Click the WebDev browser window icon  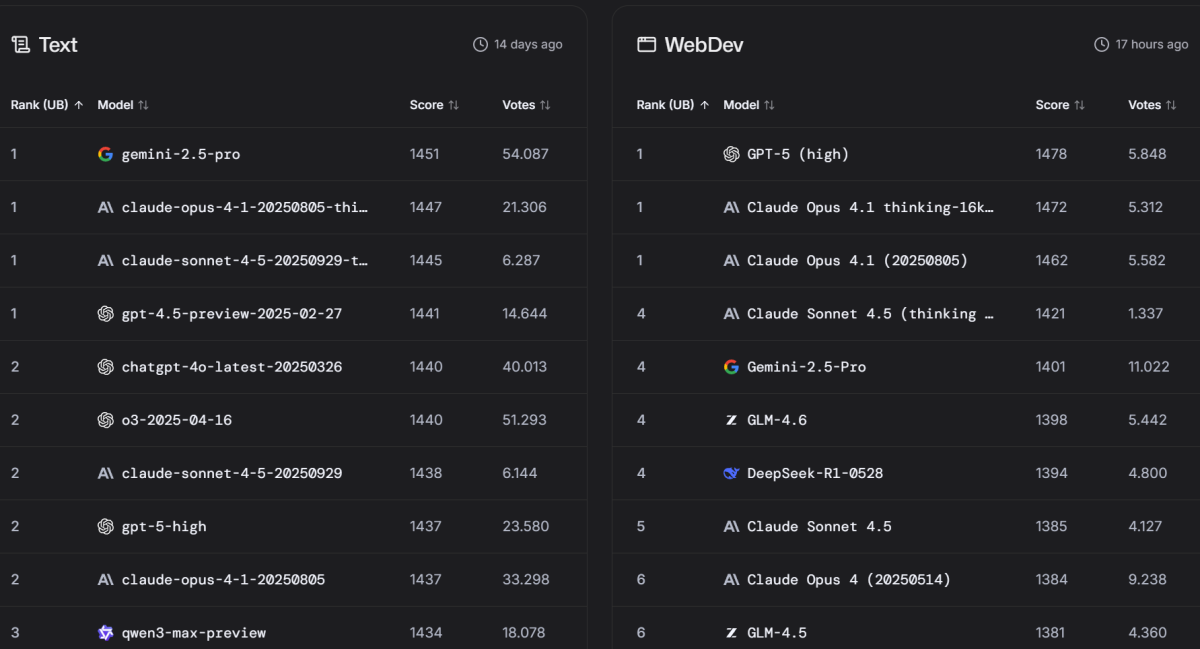[x=646, y=45]
